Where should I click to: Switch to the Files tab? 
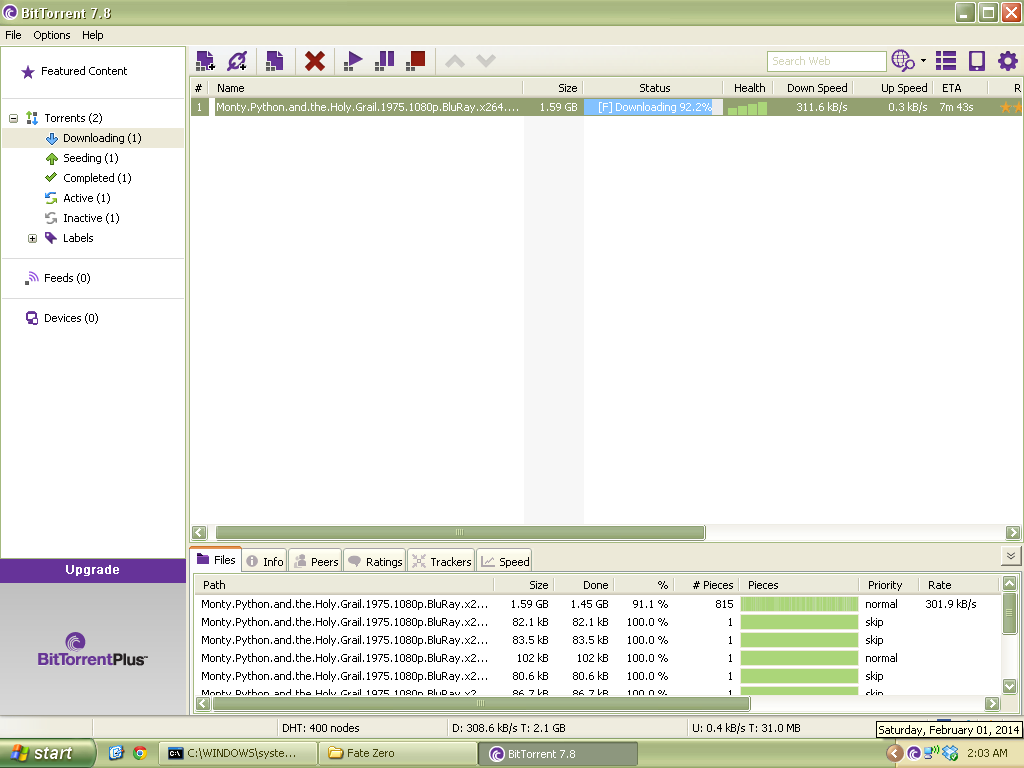click(216, 560)
